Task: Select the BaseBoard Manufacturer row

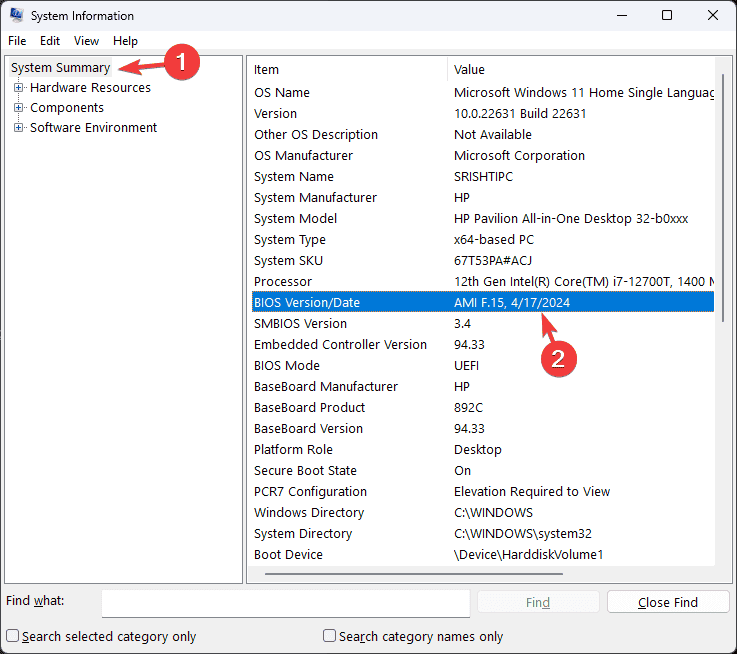Action: point(483,386)
